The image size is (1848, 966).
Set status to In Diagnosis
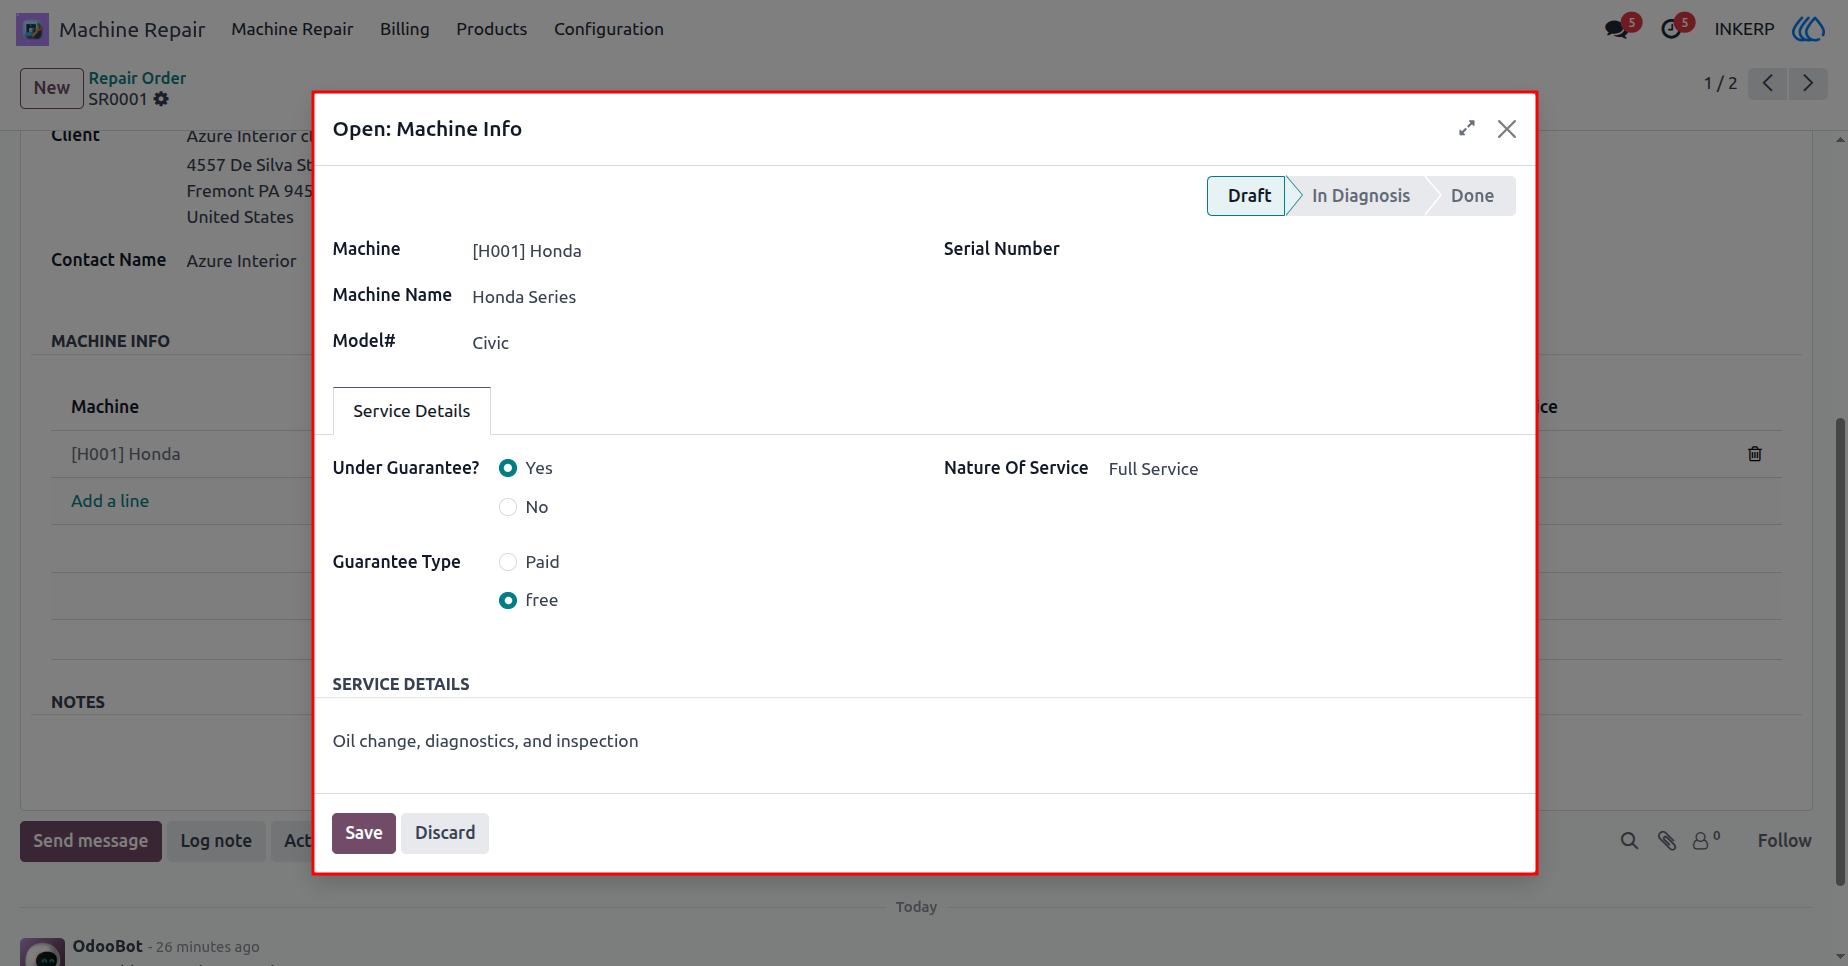pyautogui.click(x=1361, y=196)
